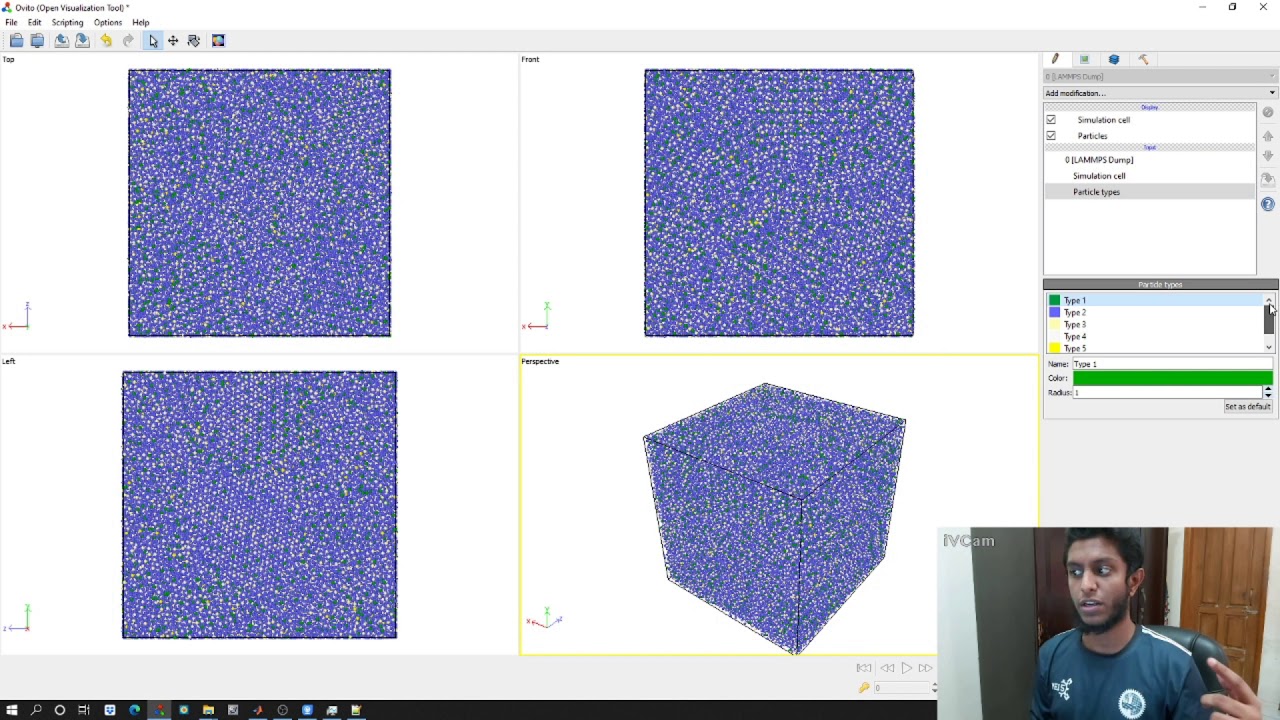Open the Windows taskbar search
1280x720 pixels.
36,710
